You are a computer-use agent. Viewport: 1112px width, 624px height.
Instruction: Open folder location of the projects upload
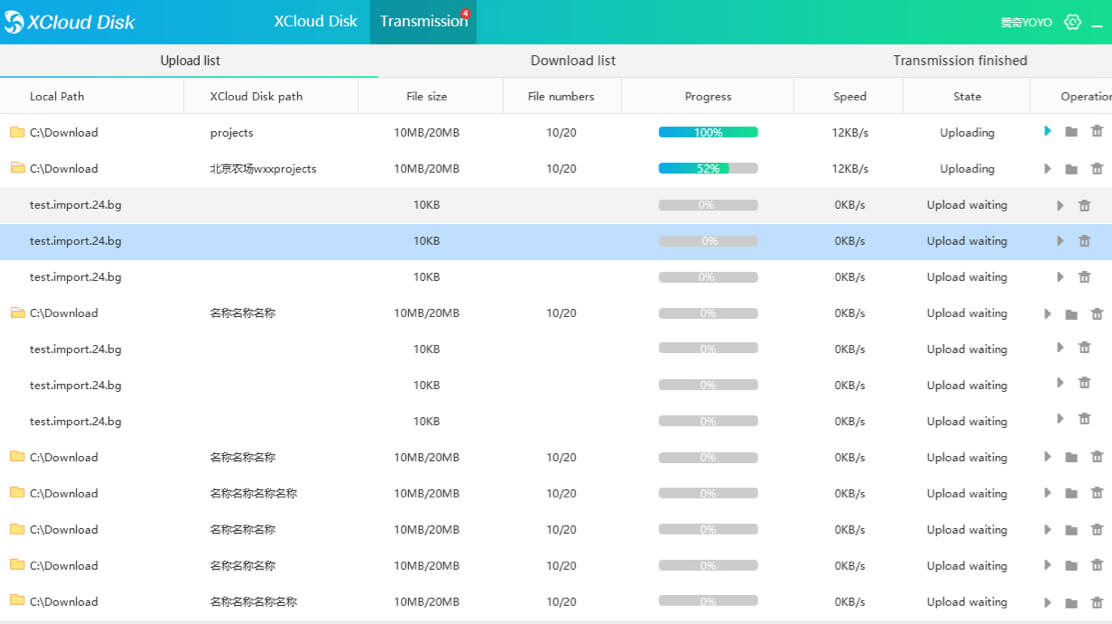[1072, 132]
